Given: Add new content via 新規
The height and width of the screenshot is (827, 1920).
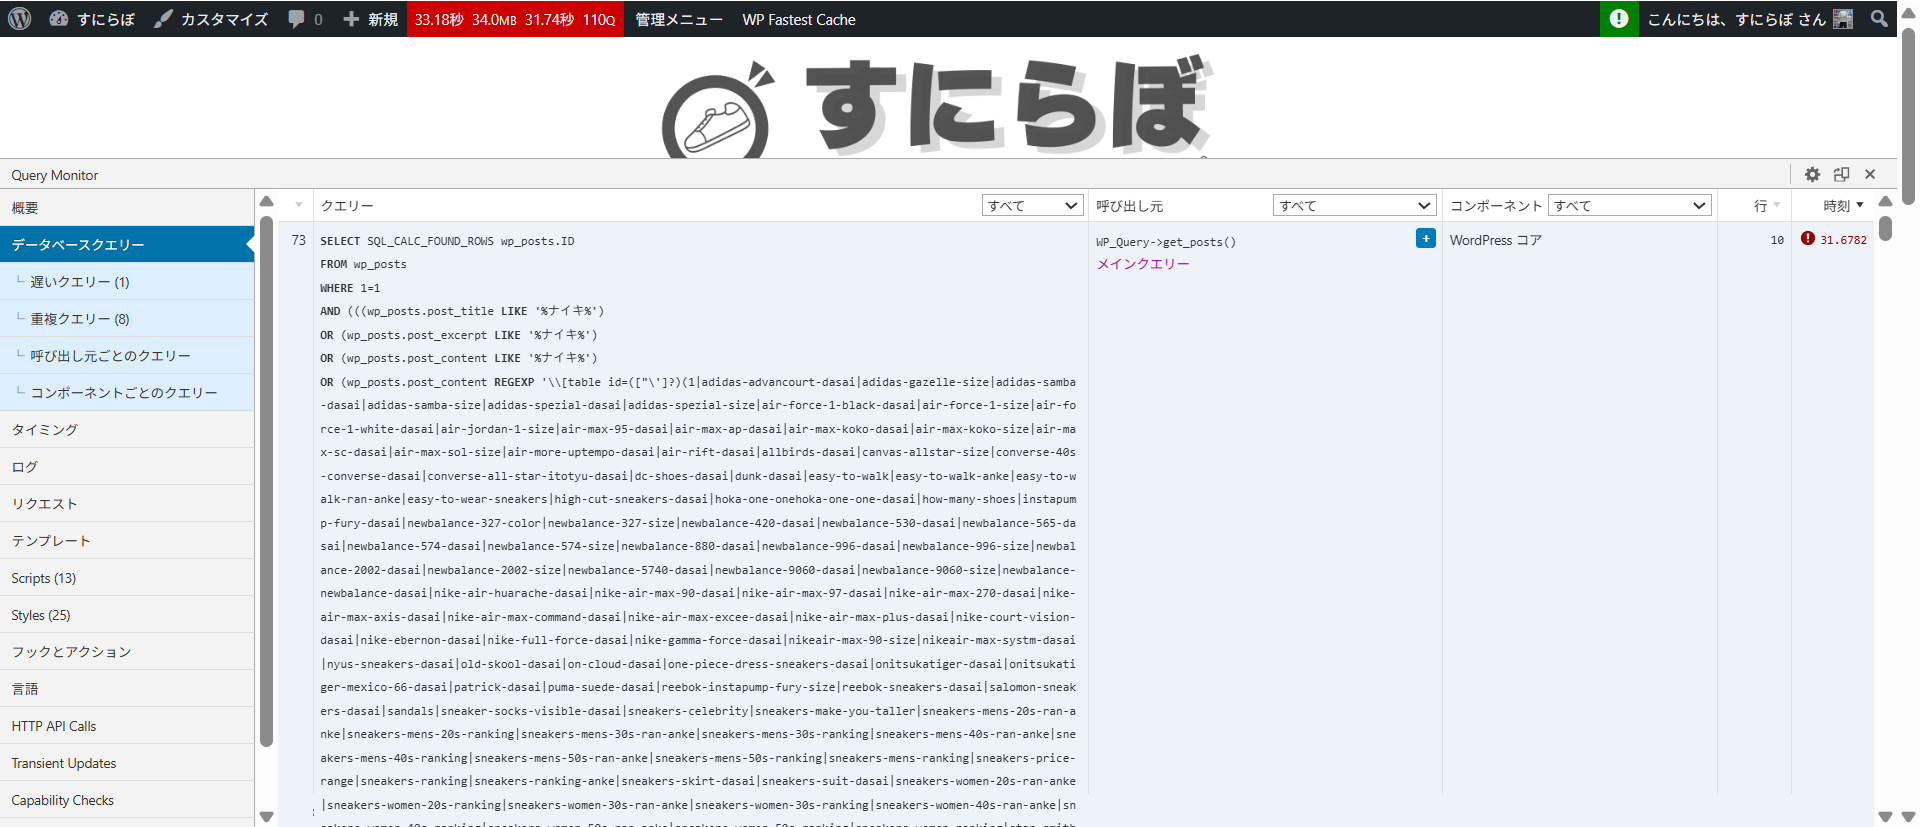Looking at the screenshot, I should point(370,19).
